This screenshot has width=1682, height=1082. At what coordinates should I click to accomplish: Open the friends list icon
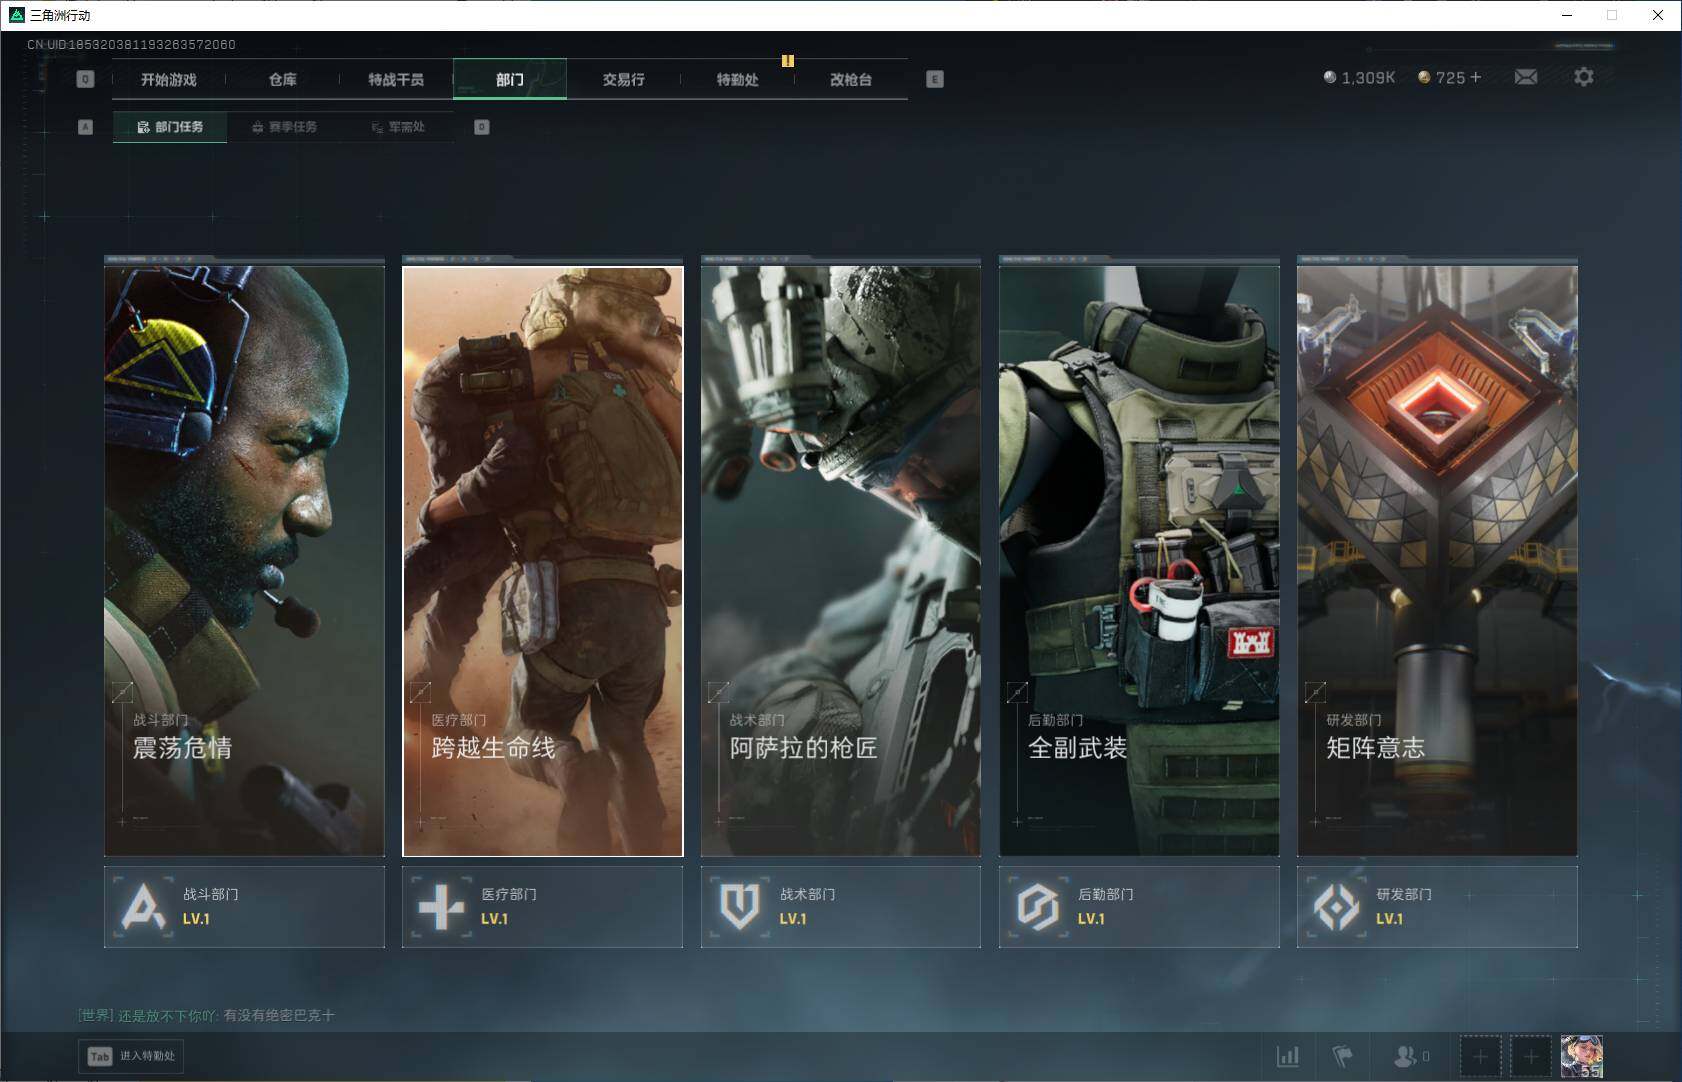[1406, 1056]
